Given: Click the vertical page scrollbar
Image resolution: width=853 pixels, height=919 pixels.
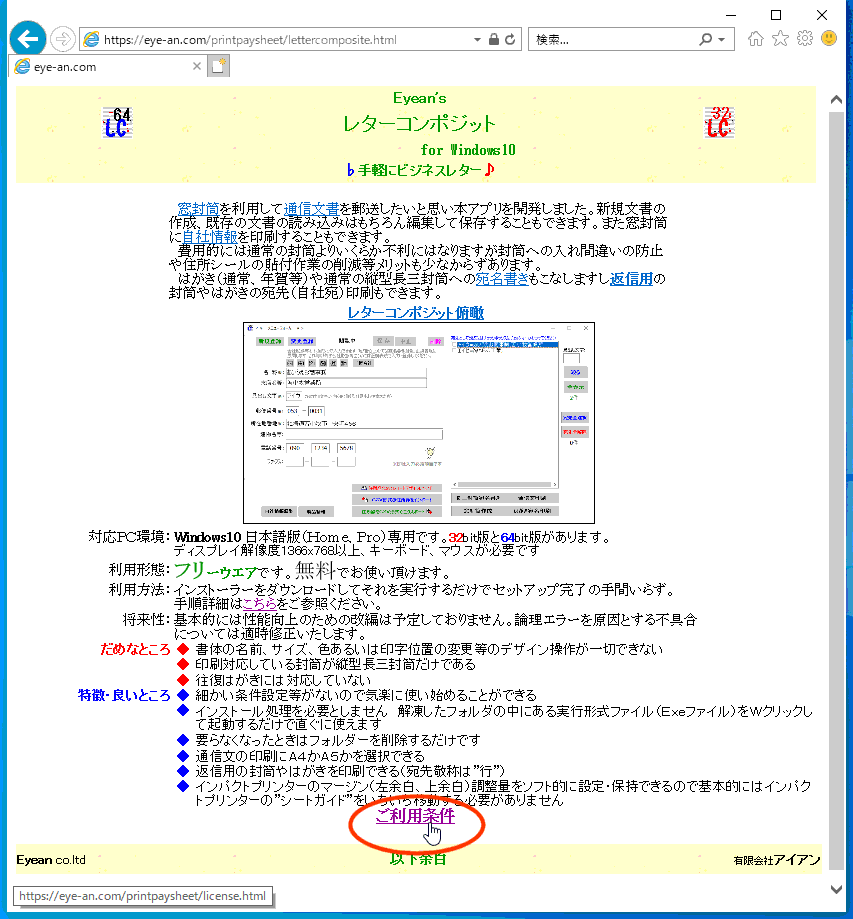Looking at the screenshot, I should click(x=837, y=480).
